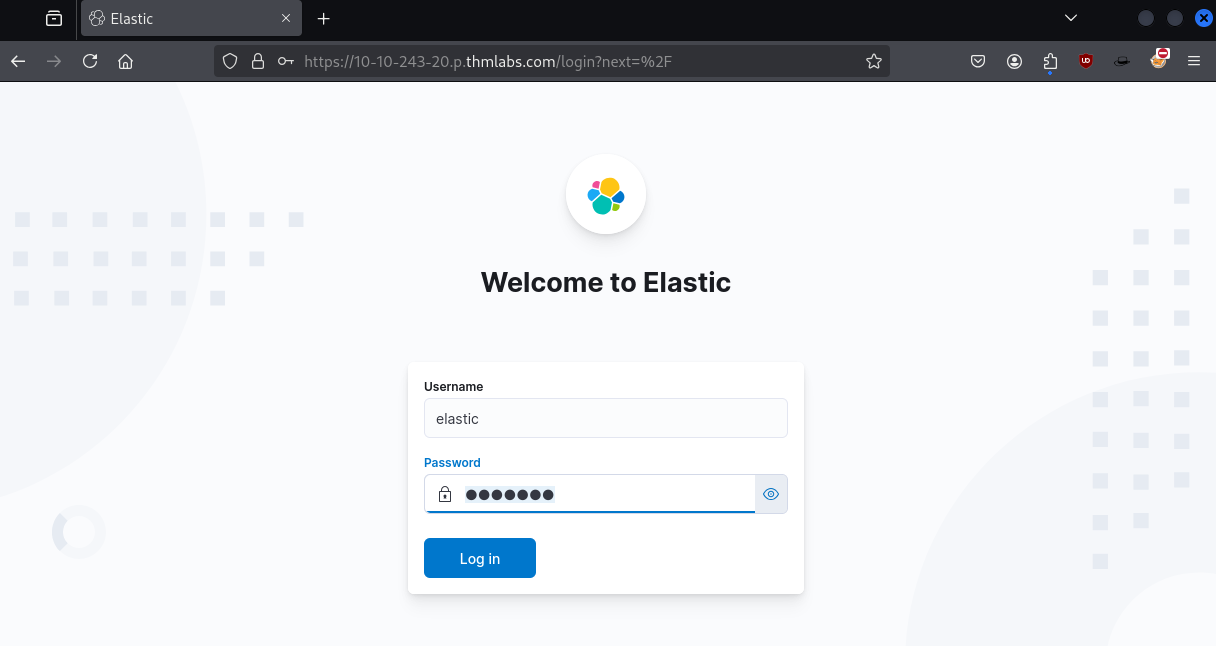Screen dimensions: 1216x646
Task: Click the black hat extension icon
Action: [1122, 61]
